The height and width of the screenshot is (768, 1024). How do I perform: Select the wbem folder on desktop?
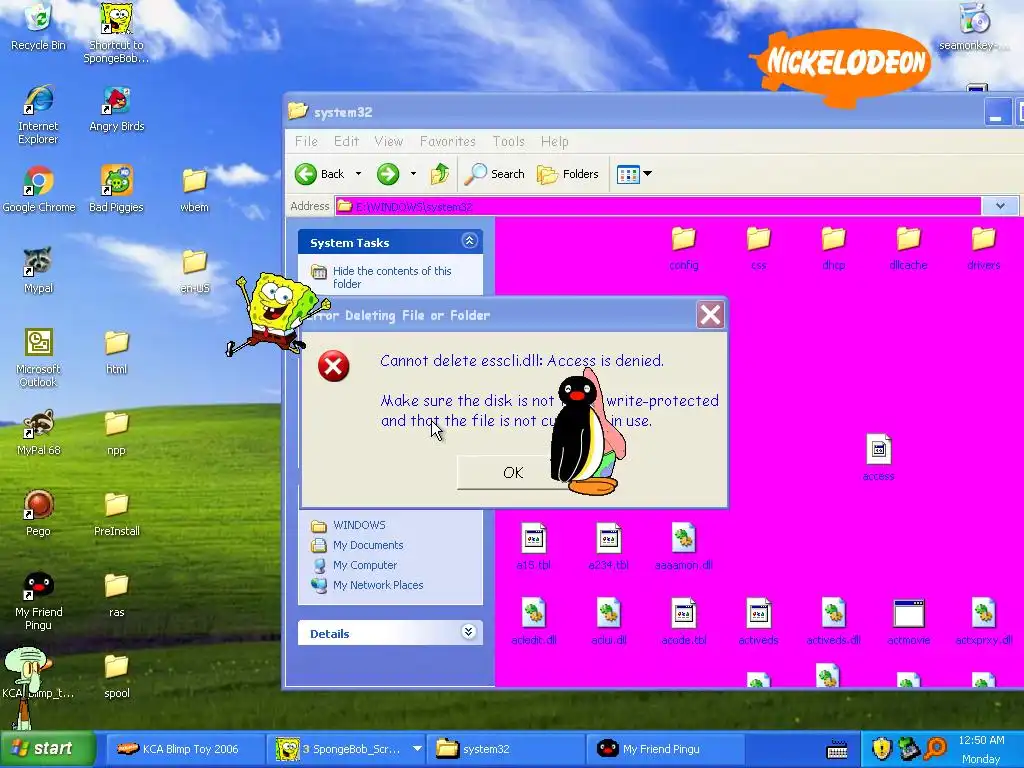(195, 189)
